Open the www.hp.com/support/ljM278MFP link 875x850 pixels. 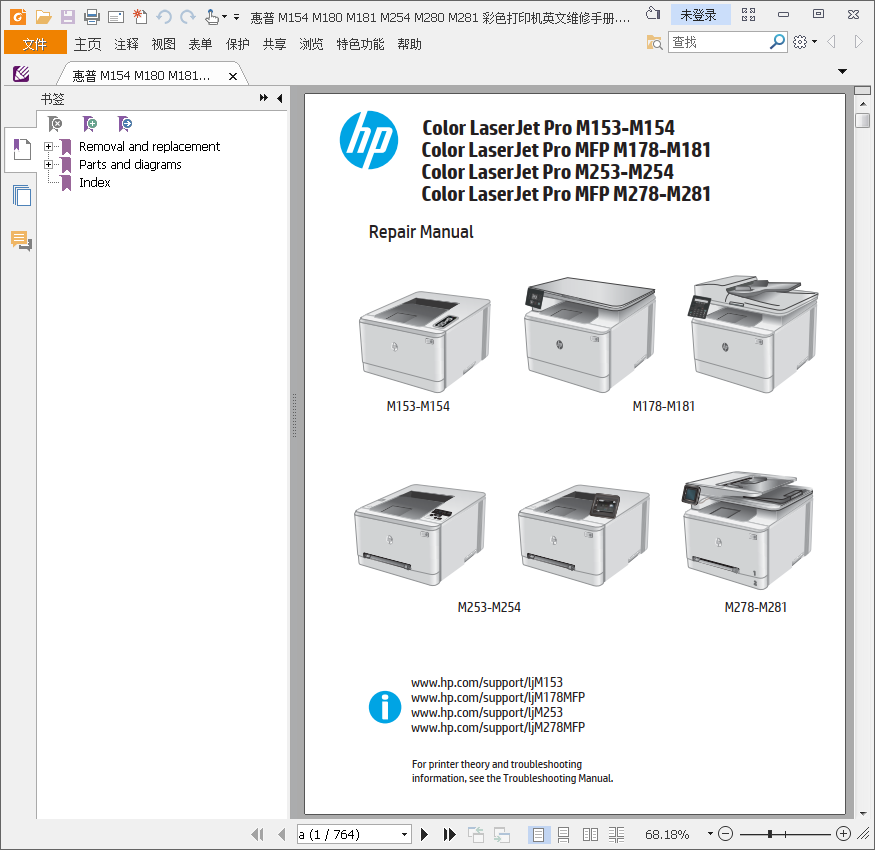[x=498, y=728]
